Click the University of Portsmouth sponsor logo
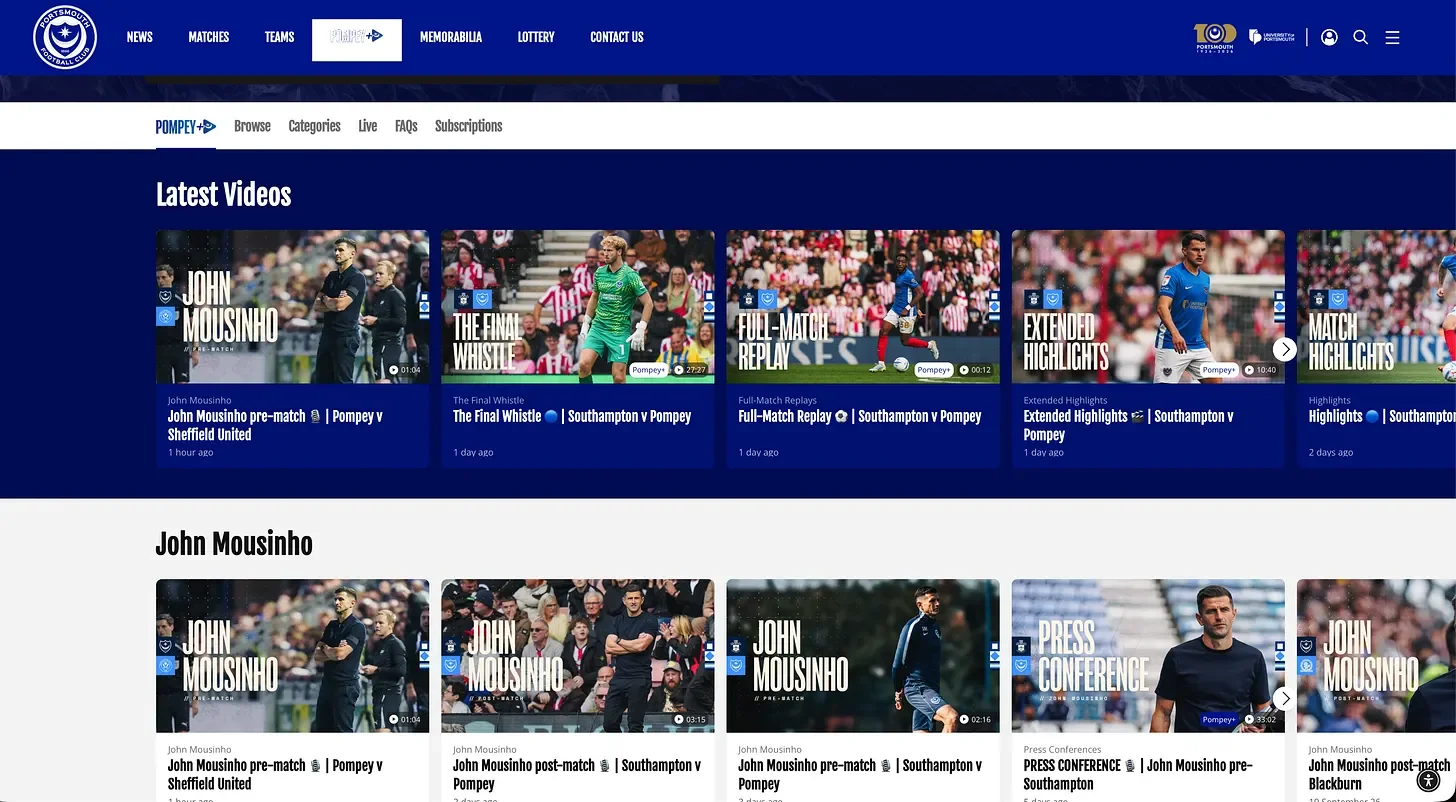1456x802 pixels. click(x=1272, y=37)
